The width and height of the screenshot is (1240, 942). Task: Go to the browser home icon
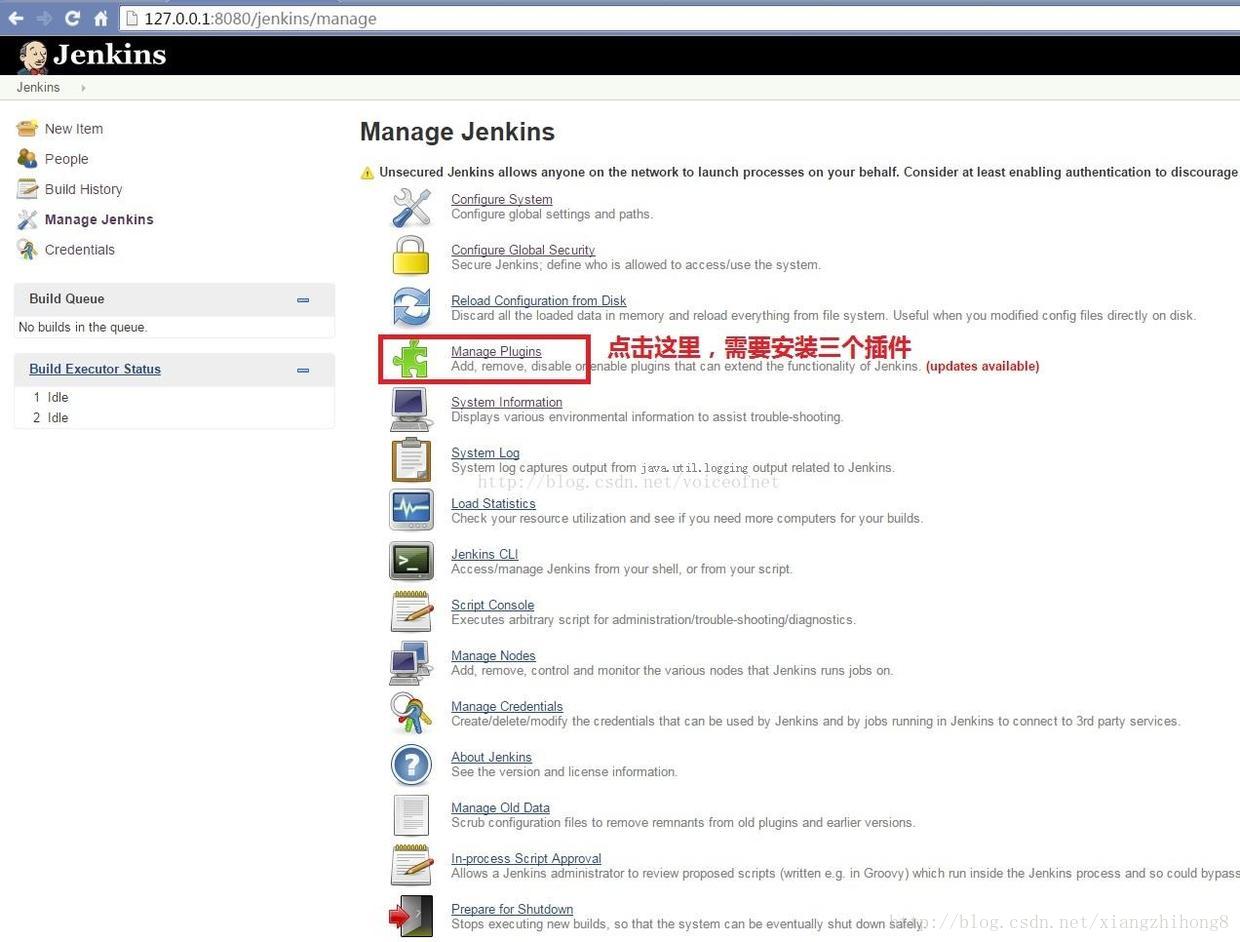(100, 18)
